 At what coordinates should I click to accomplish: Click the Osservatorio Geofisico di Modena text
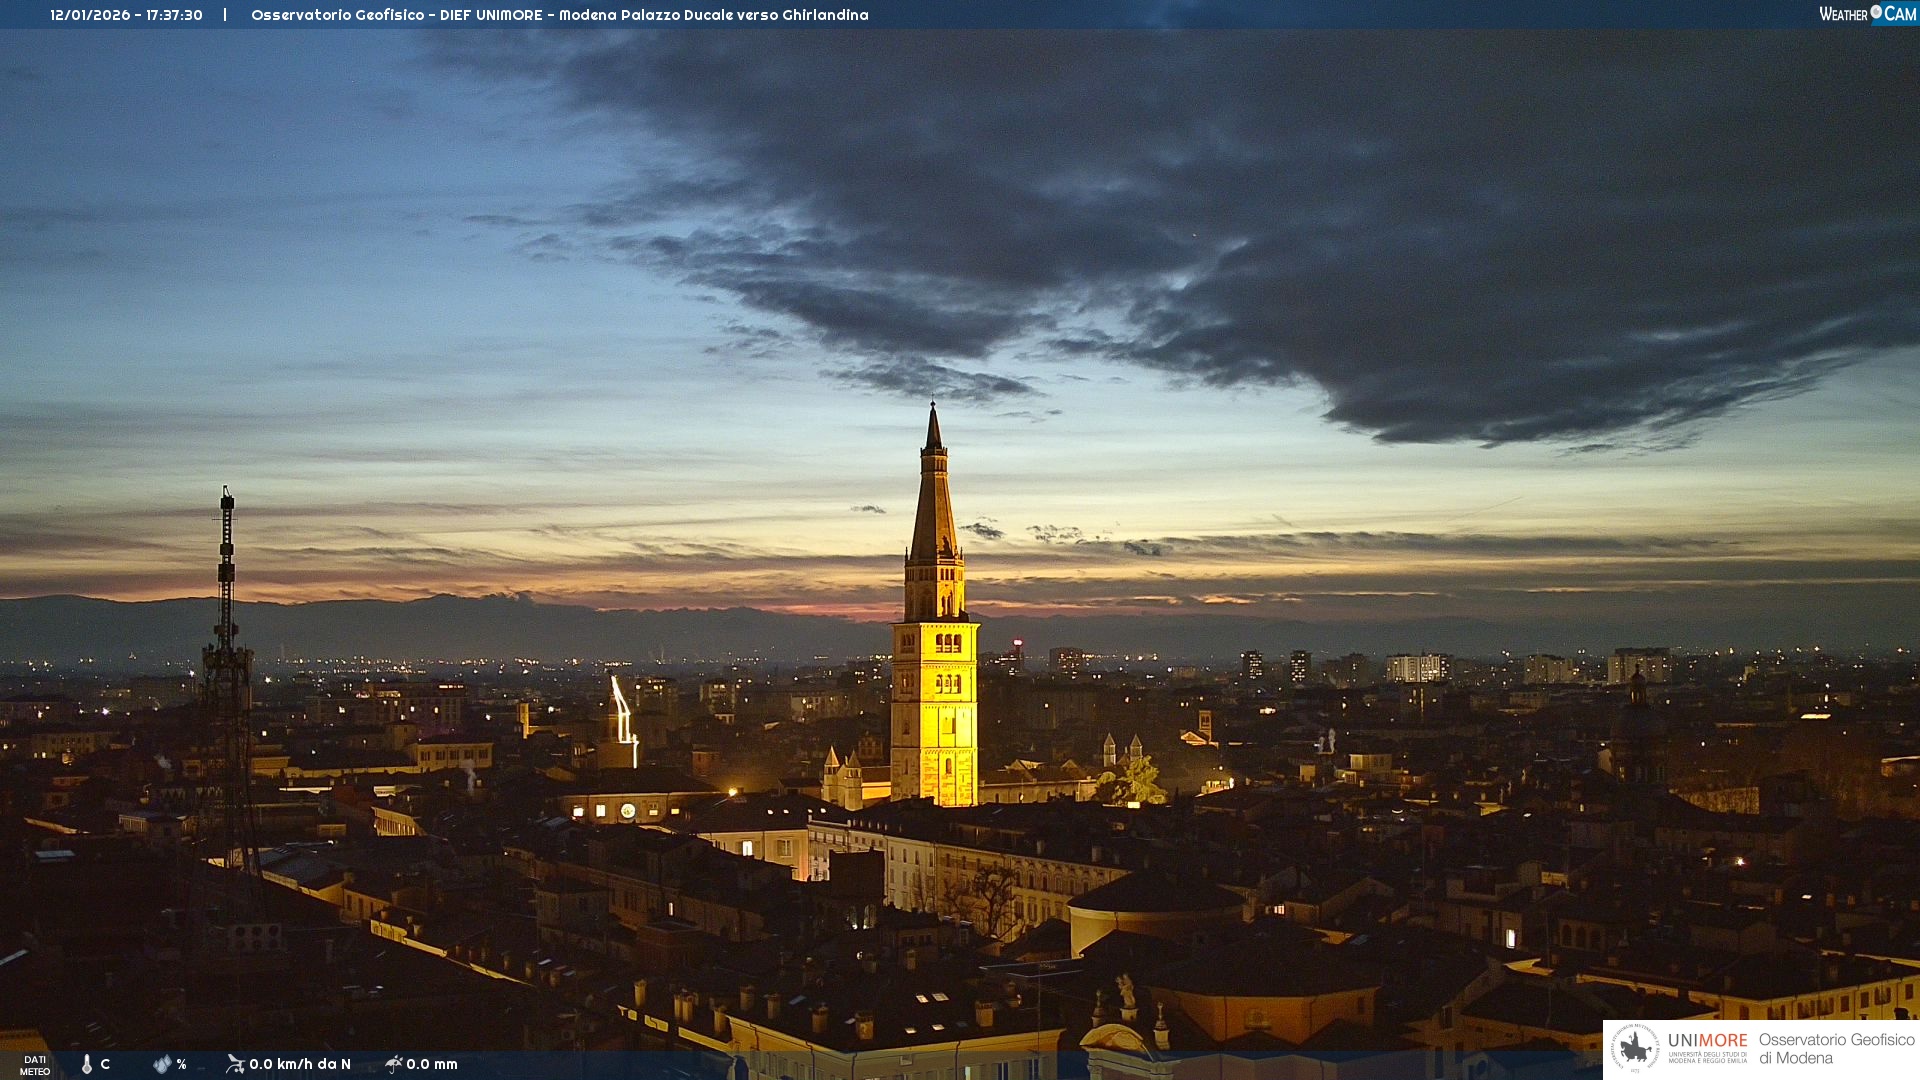(x=1836, y=1049)
